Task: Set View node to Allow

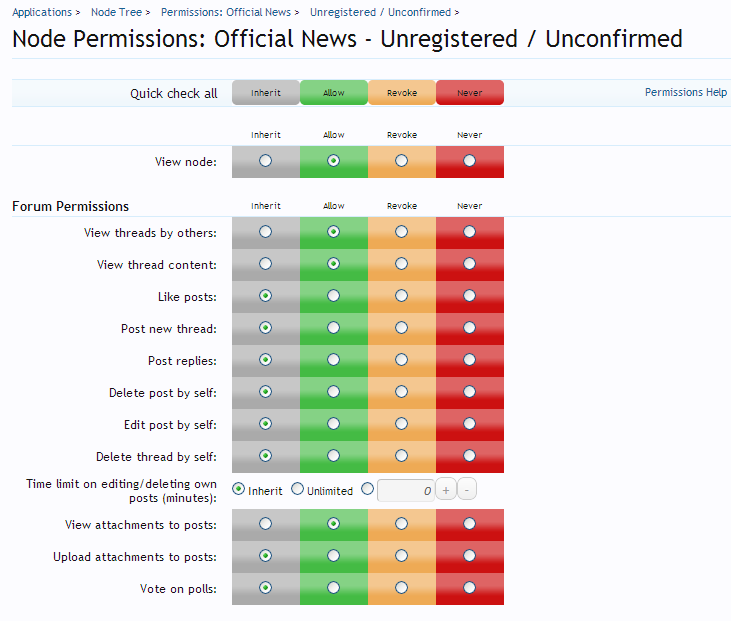Action: 333,161
